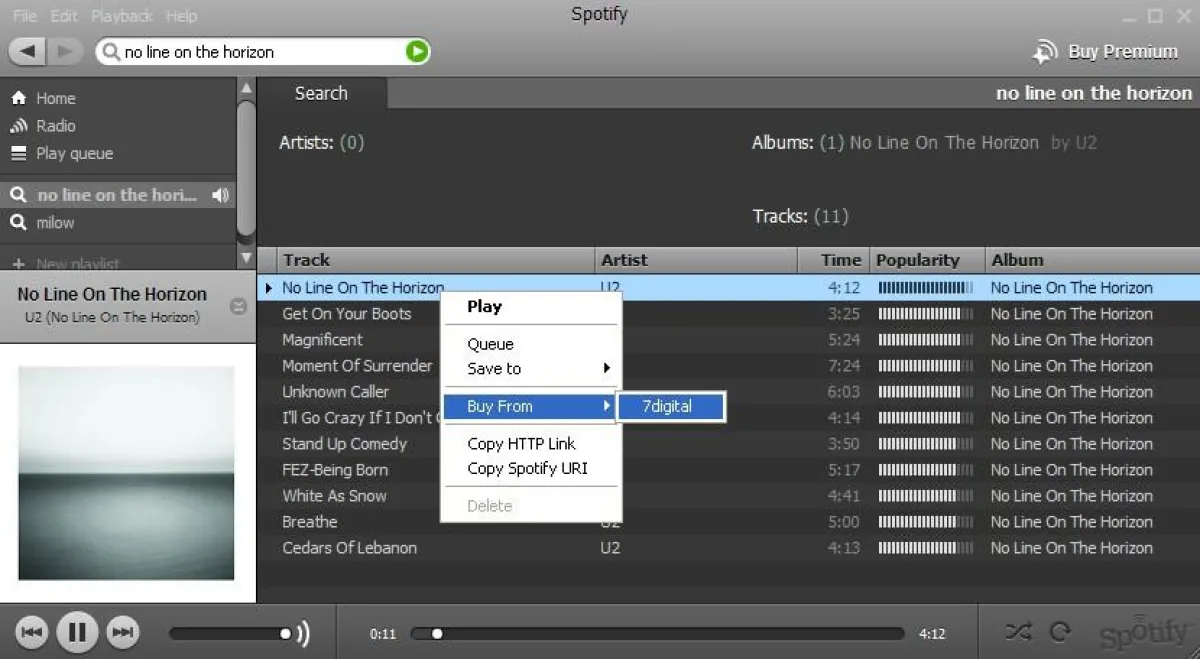
Task: Skip to the next track
Action: [122, 631]
